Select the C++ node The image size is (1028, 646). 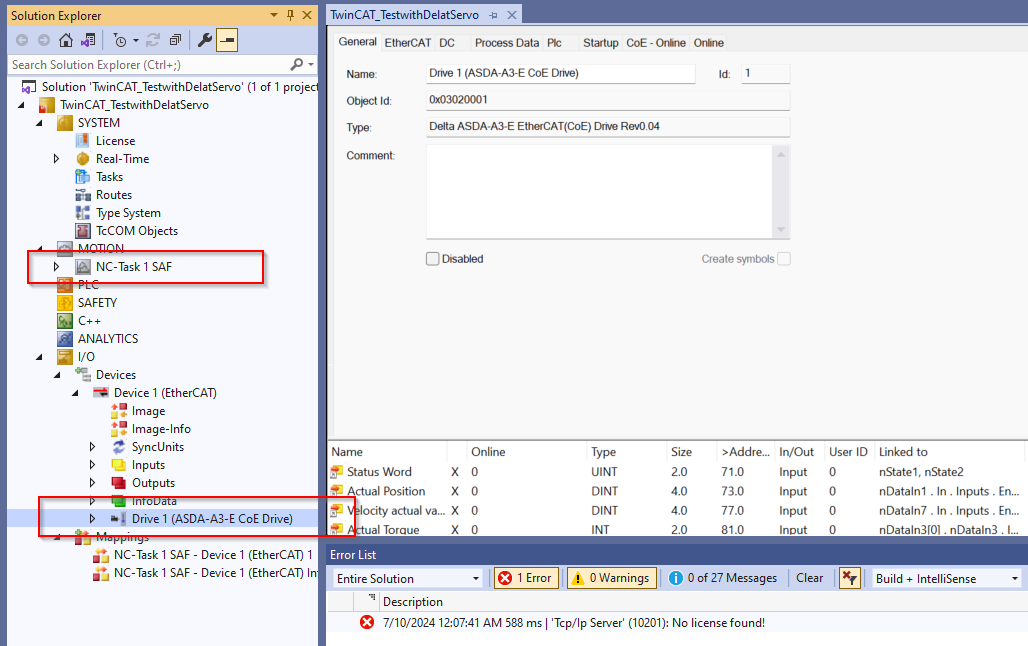[89, 321]
